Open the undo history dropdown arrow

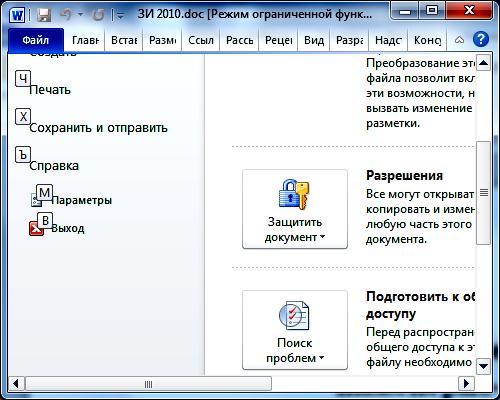[80, 15]
